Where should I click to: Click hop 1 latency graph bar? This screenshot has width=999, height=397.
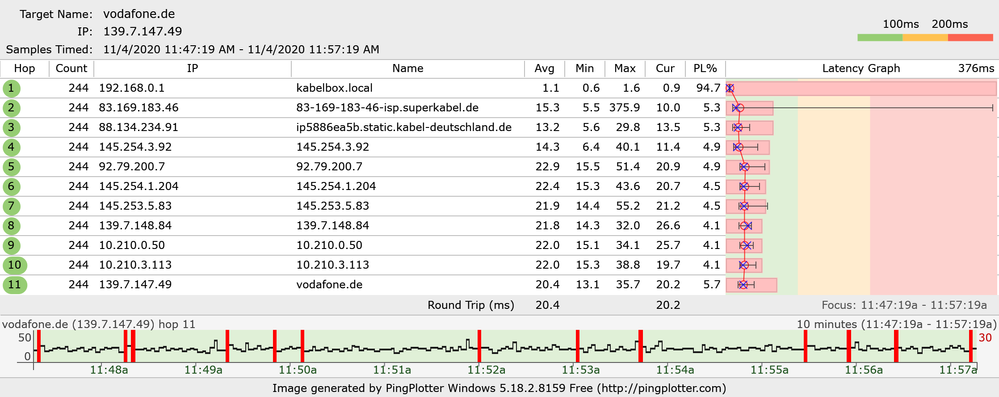click(x=861, y=89)
